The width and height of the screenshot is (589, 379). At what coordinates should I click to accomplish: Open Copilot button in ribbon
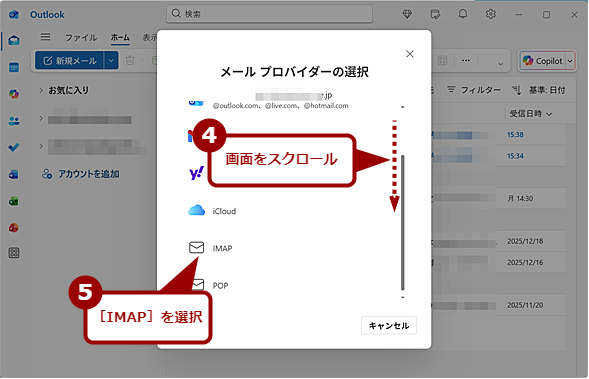pos(542,61)
